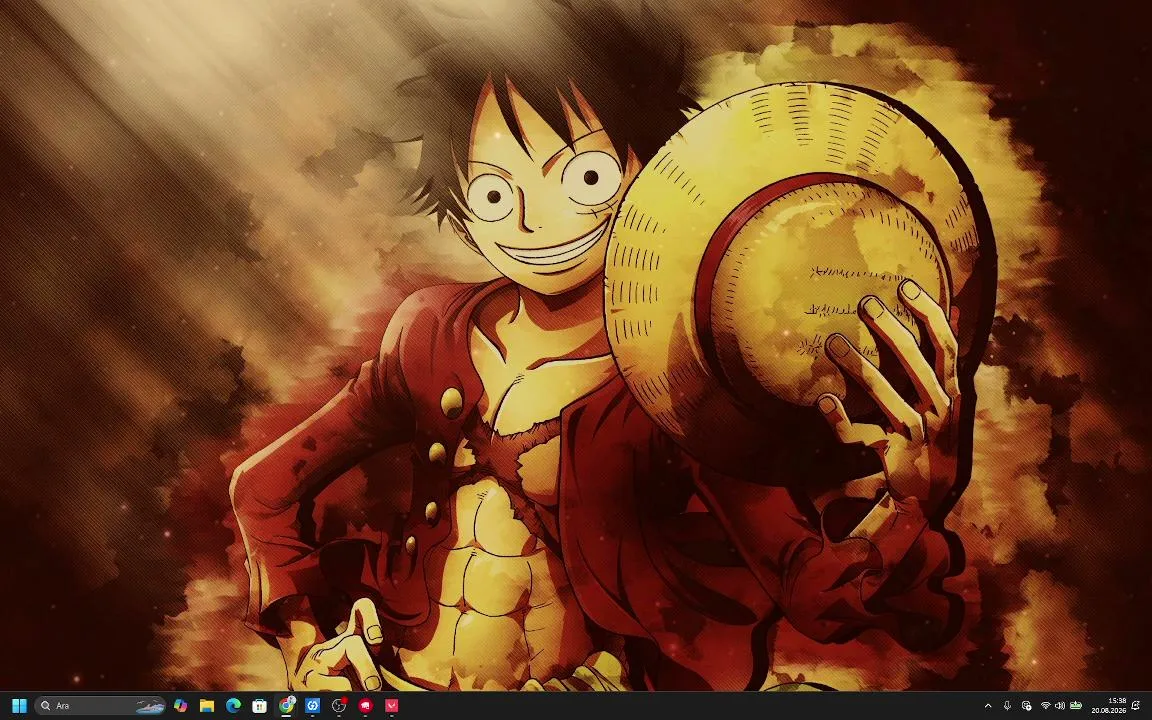Show hidden system tray icons
The image size is (1152, 720).
pyautogui.click(x=988, y=706)
